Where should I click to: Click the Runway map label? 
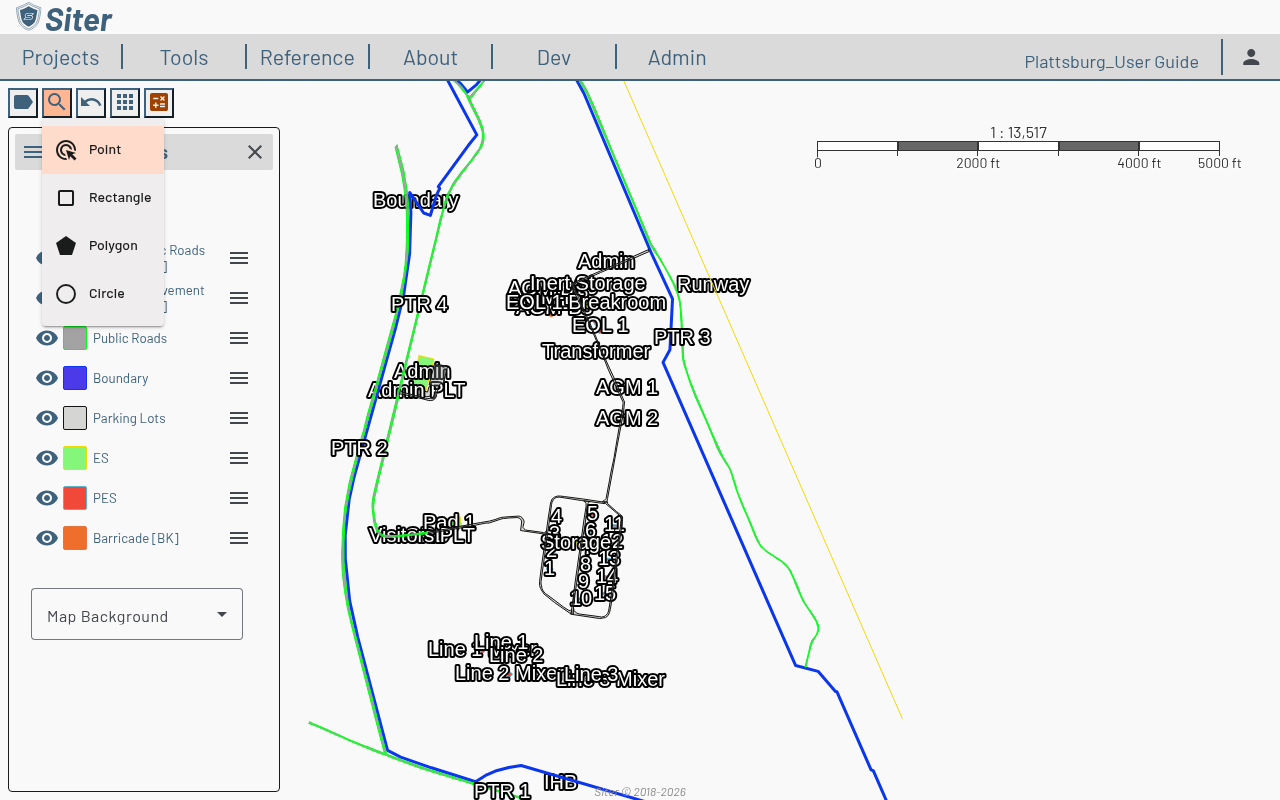[713, 284]
